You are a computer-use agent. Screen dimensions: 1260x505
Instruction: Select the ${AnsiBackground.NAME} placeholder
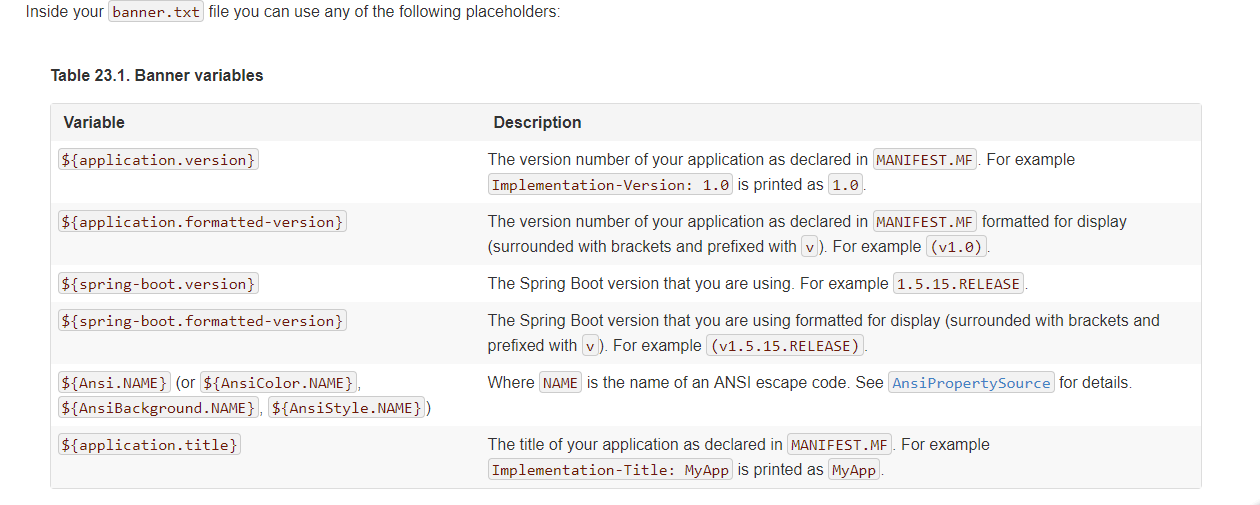click(x=159, y=408)
